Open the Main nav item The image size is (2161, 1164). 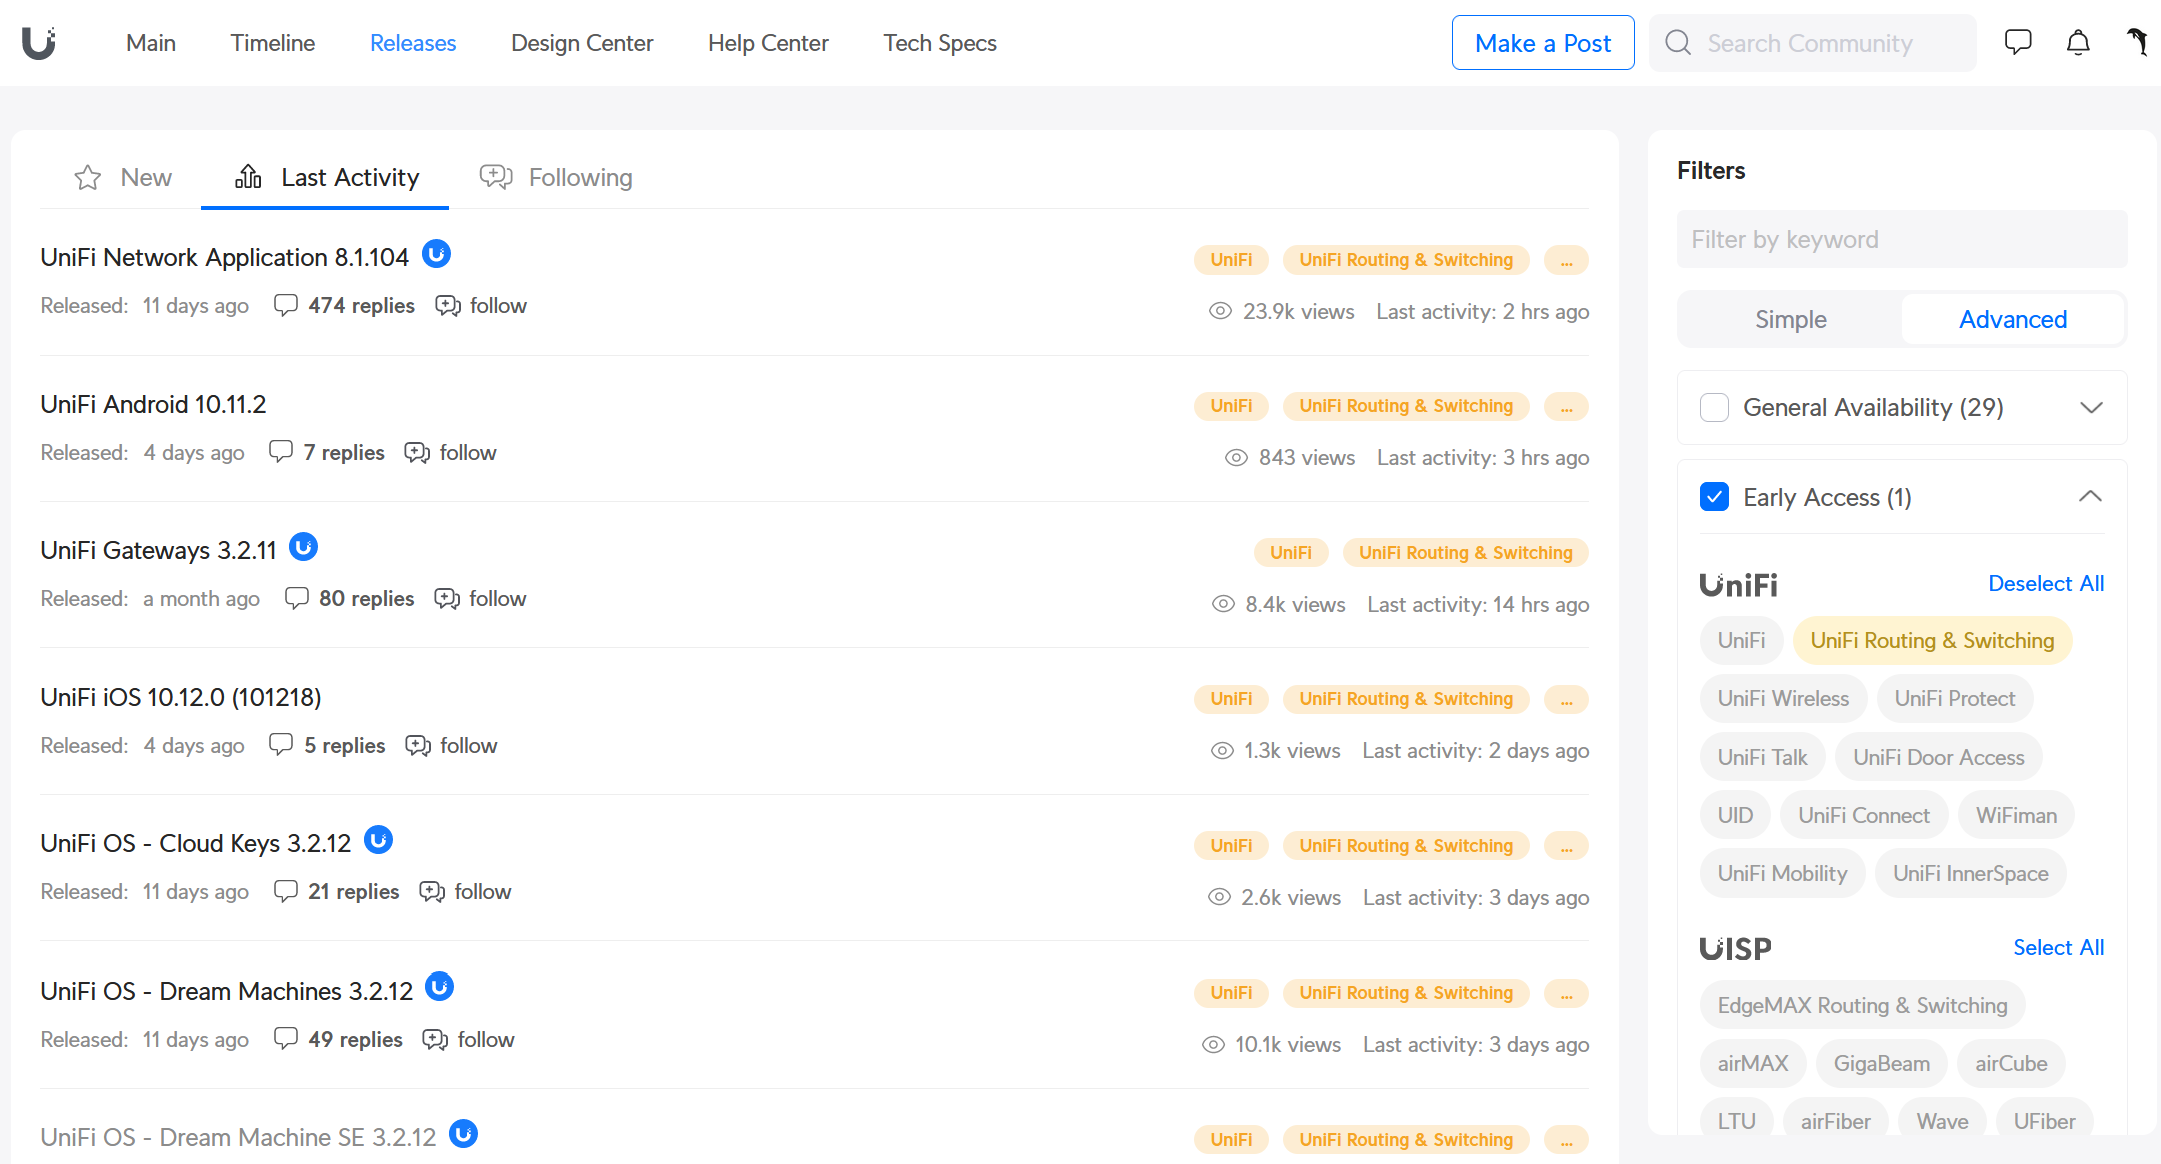pos(151,43)
